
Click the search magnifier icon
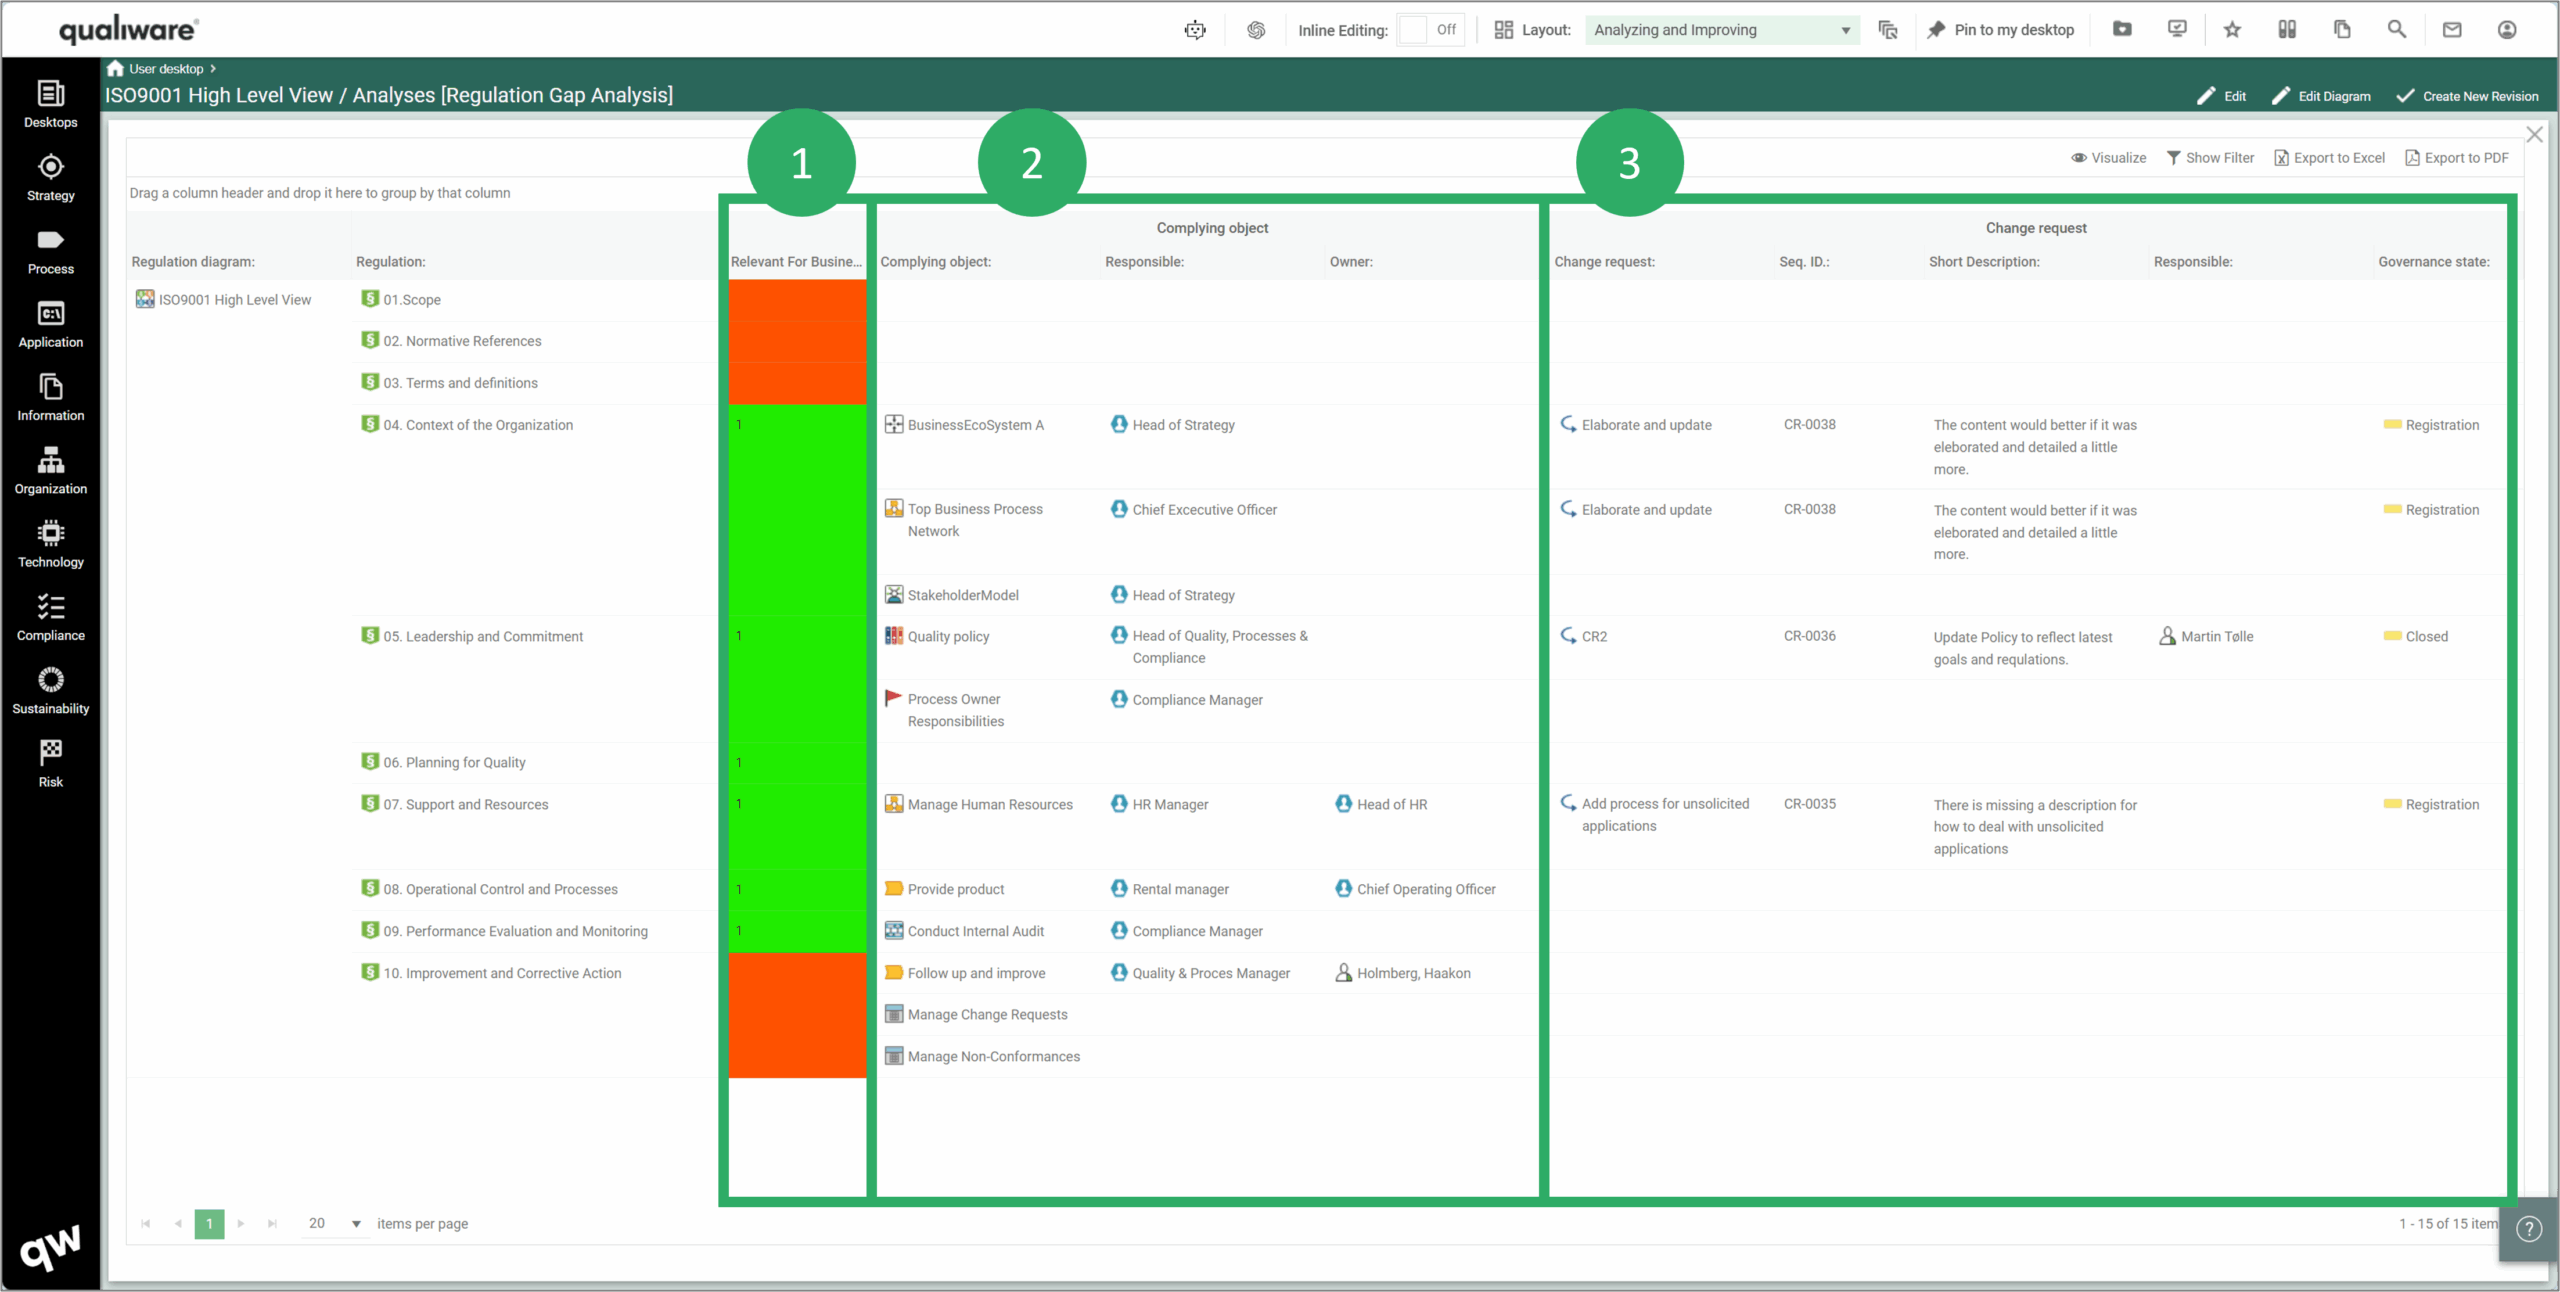(2397, 30)
